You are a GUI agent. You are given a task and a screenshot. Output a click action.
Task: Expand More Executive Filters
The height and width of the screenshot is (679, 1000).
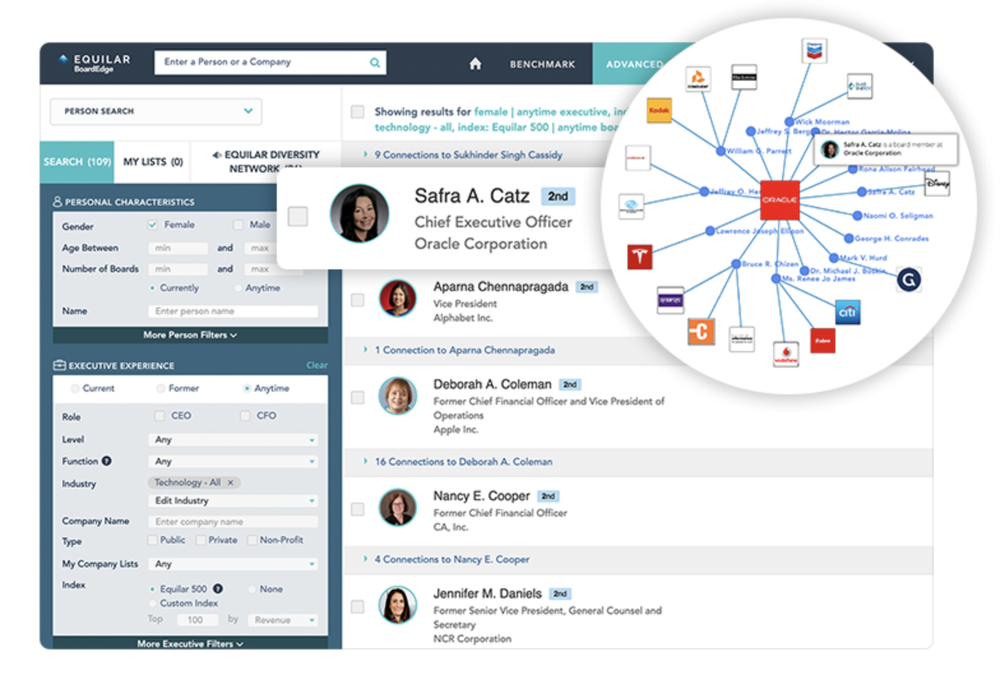189,644
